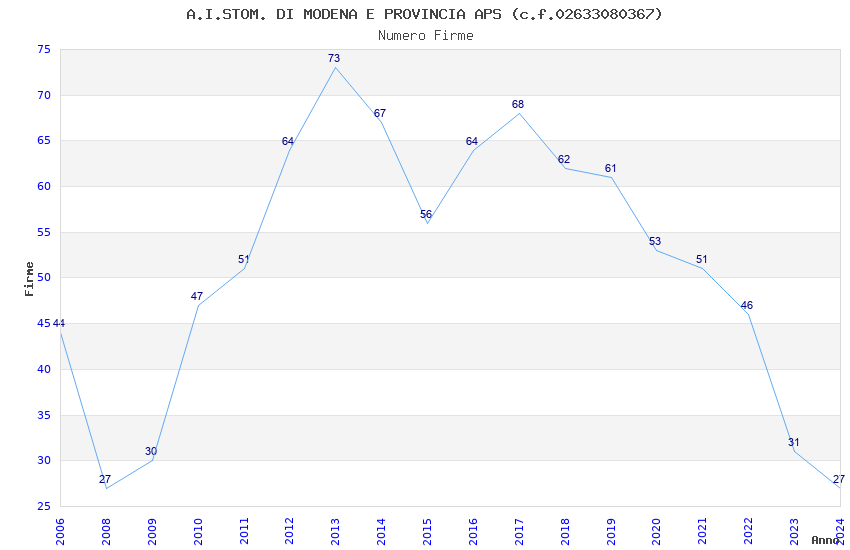Click x-axis year label 2011
This screenshot has width=850, height=550.
coord(244,531)
